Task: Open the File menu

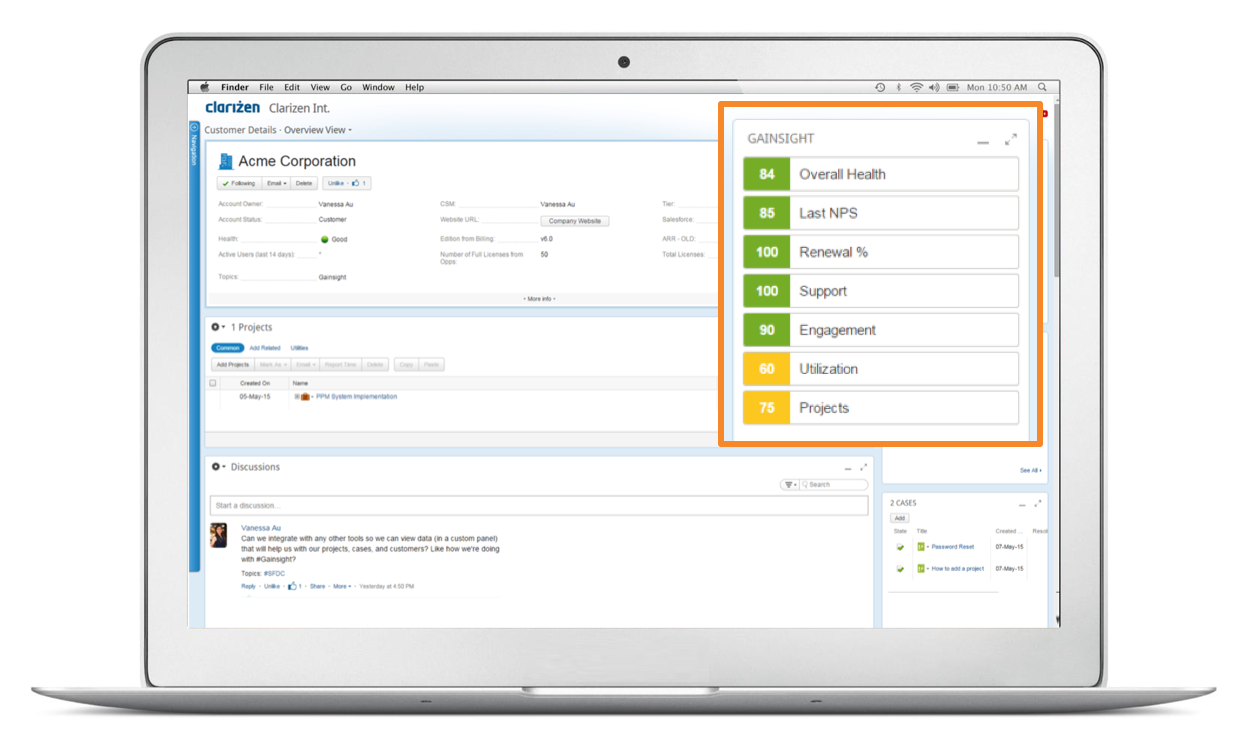Action: point(266,88)
